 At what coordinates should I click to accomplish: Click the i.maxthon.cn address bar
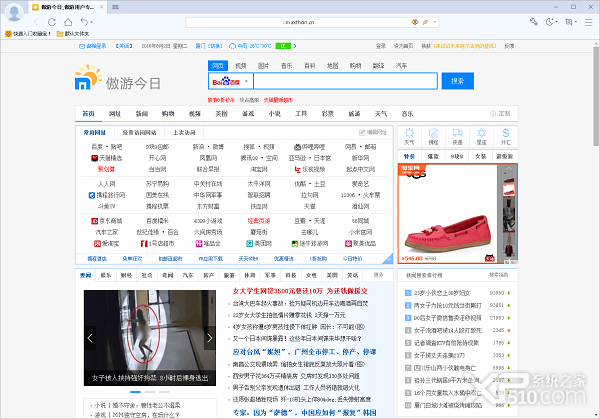click(299, 22)
